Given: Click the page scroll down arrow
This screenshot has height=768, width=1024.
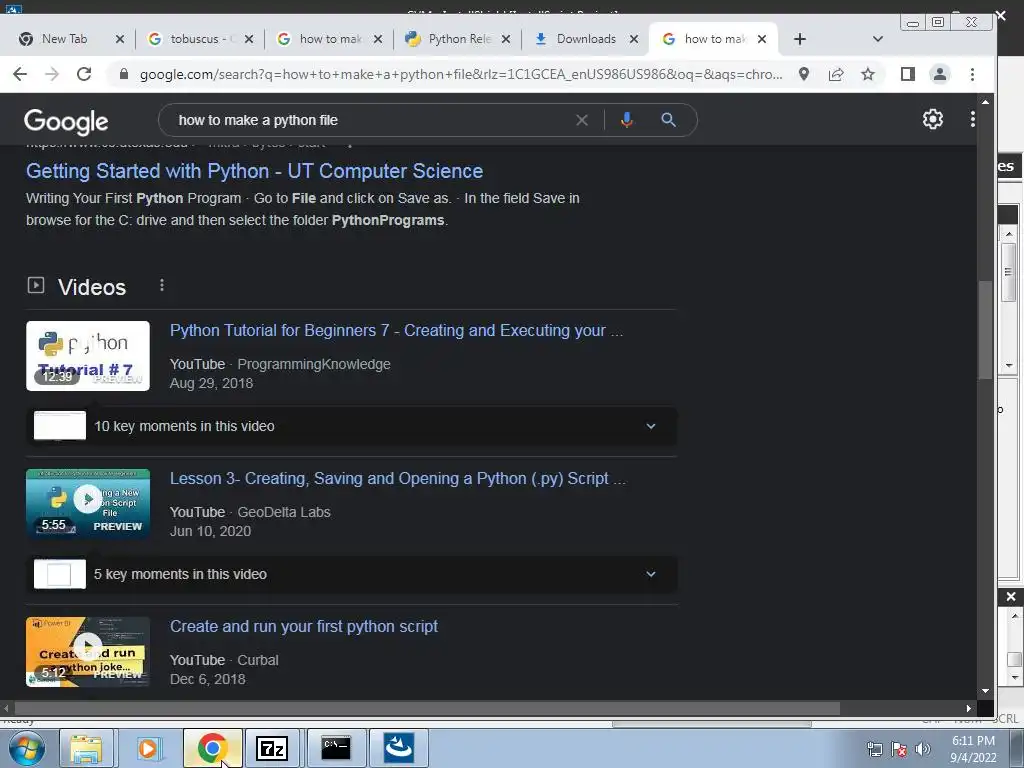Looking at the screenshot, I should (985, 690).
